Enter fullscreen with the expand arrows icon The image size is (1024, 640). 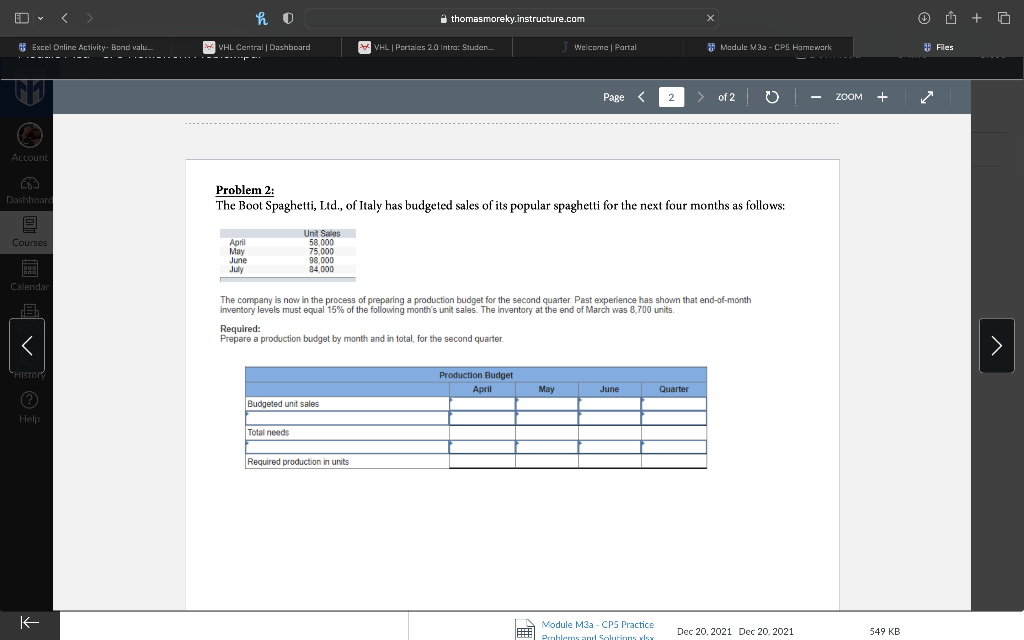click(926, 97)
